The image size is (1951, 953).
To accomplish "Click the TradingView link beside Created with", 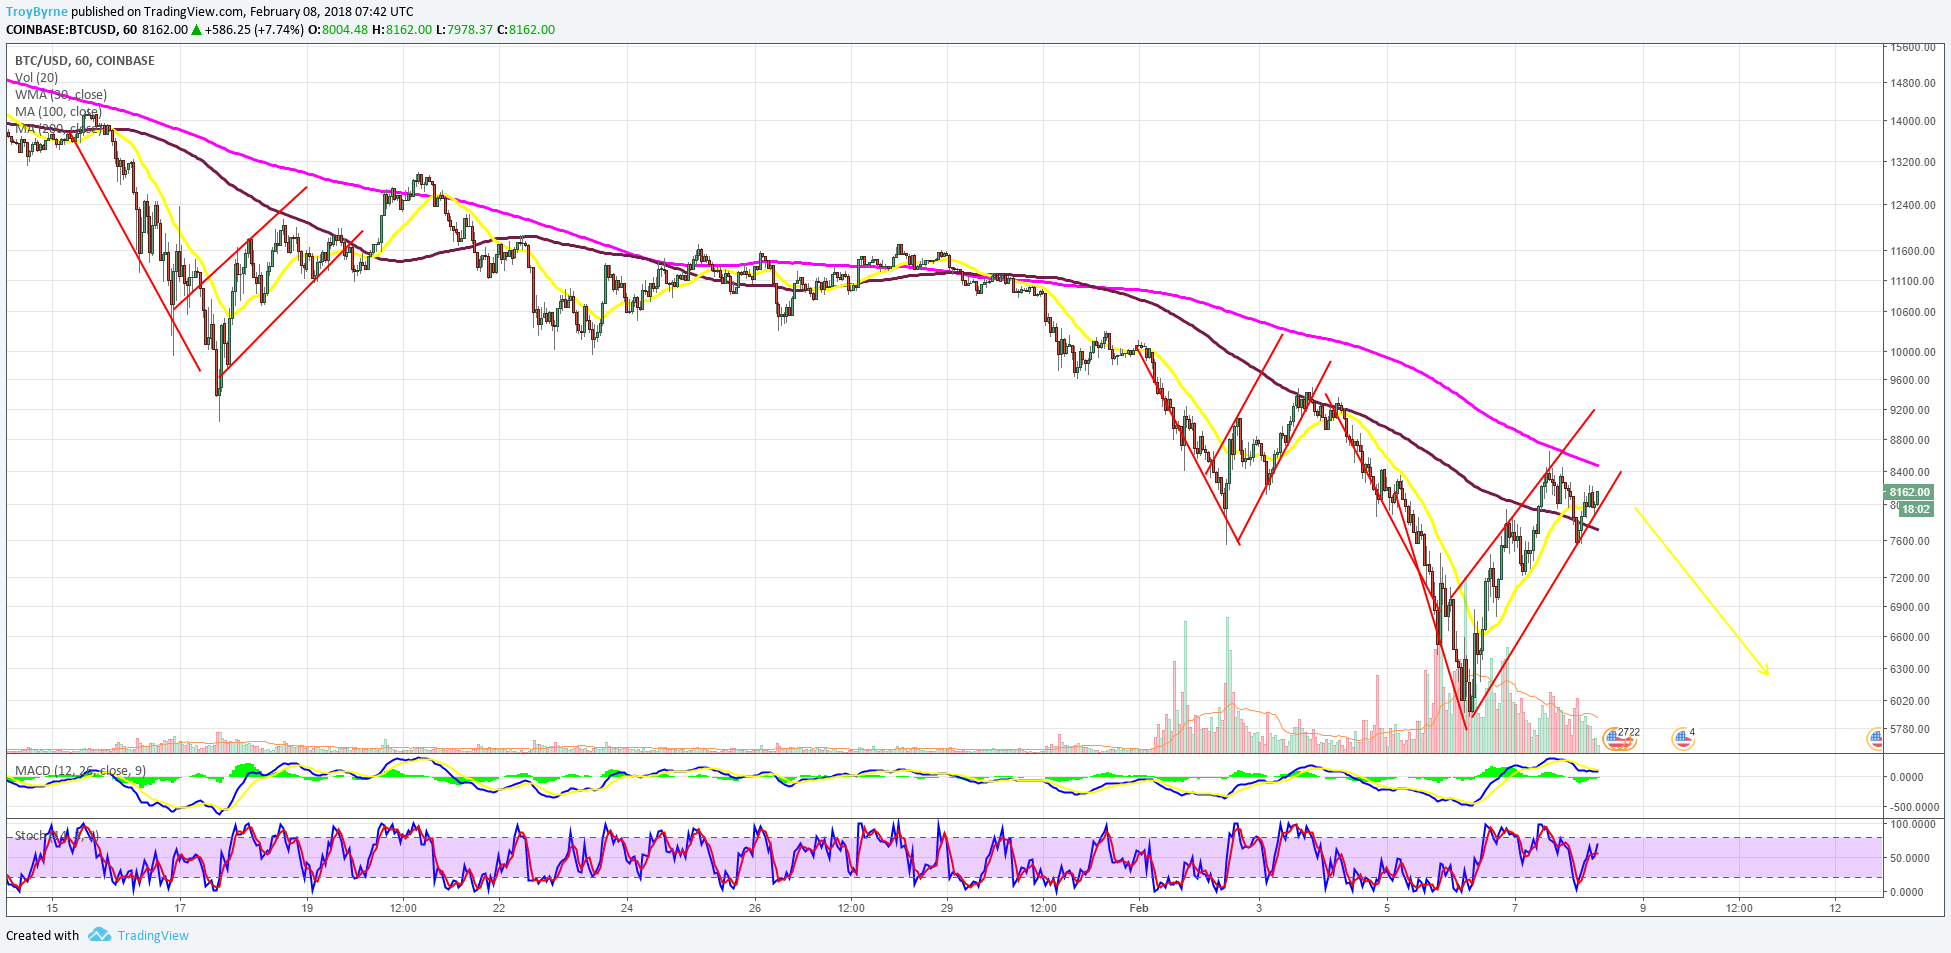I will tap(153, 936).
